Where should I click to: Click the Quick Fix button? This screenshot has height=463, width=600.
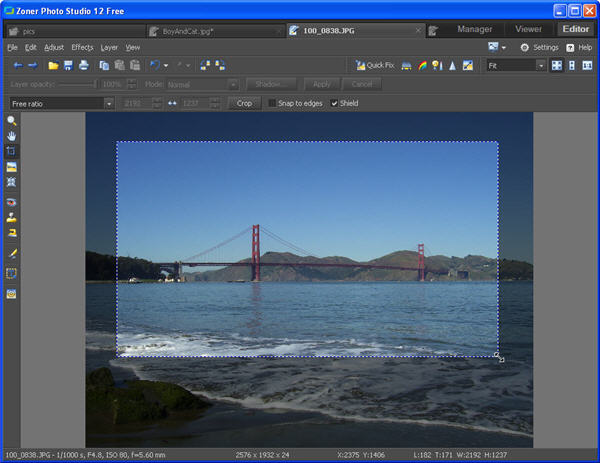tap(374, 65)
